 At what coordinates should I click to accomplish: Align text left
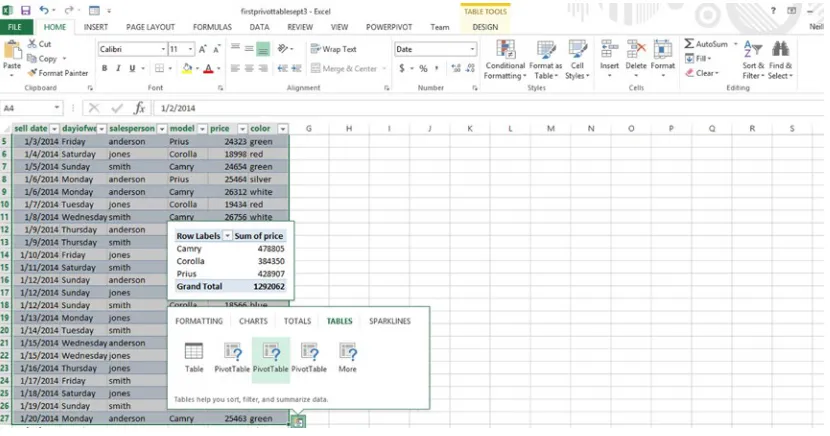[x=236, y=68]
